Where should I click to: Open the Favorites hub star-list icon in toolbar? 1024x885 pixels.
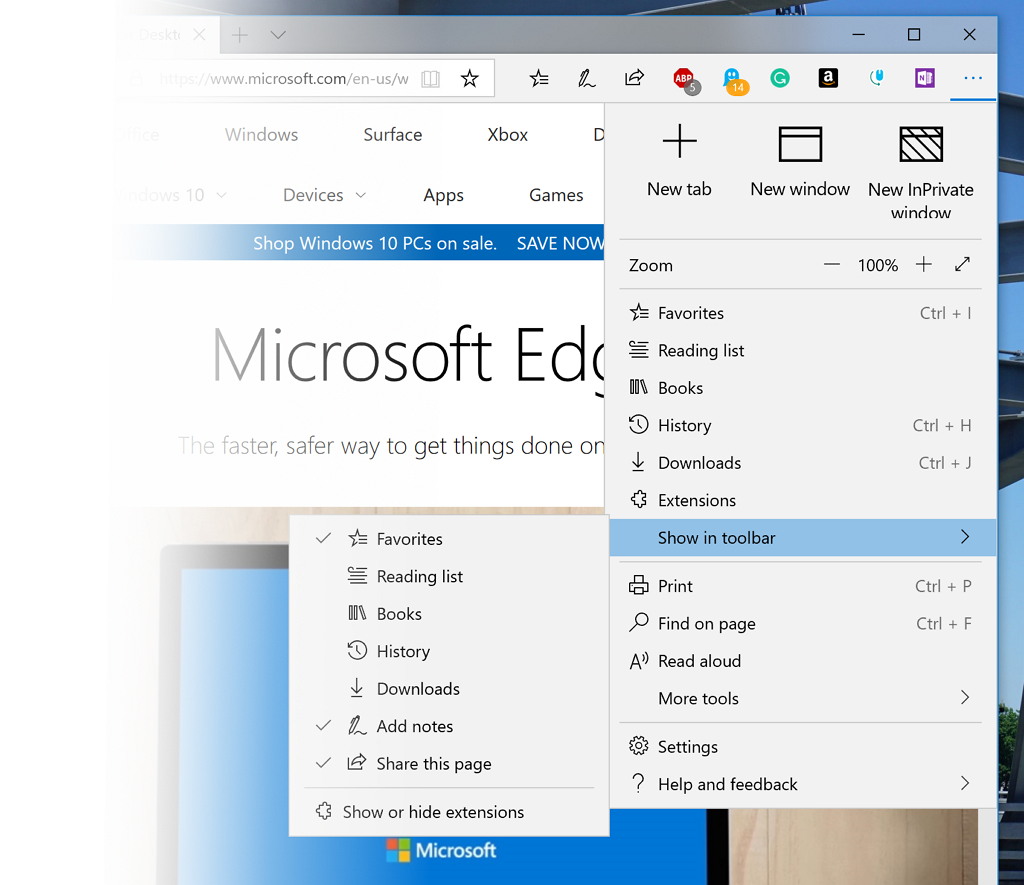[x=539, y=78]
